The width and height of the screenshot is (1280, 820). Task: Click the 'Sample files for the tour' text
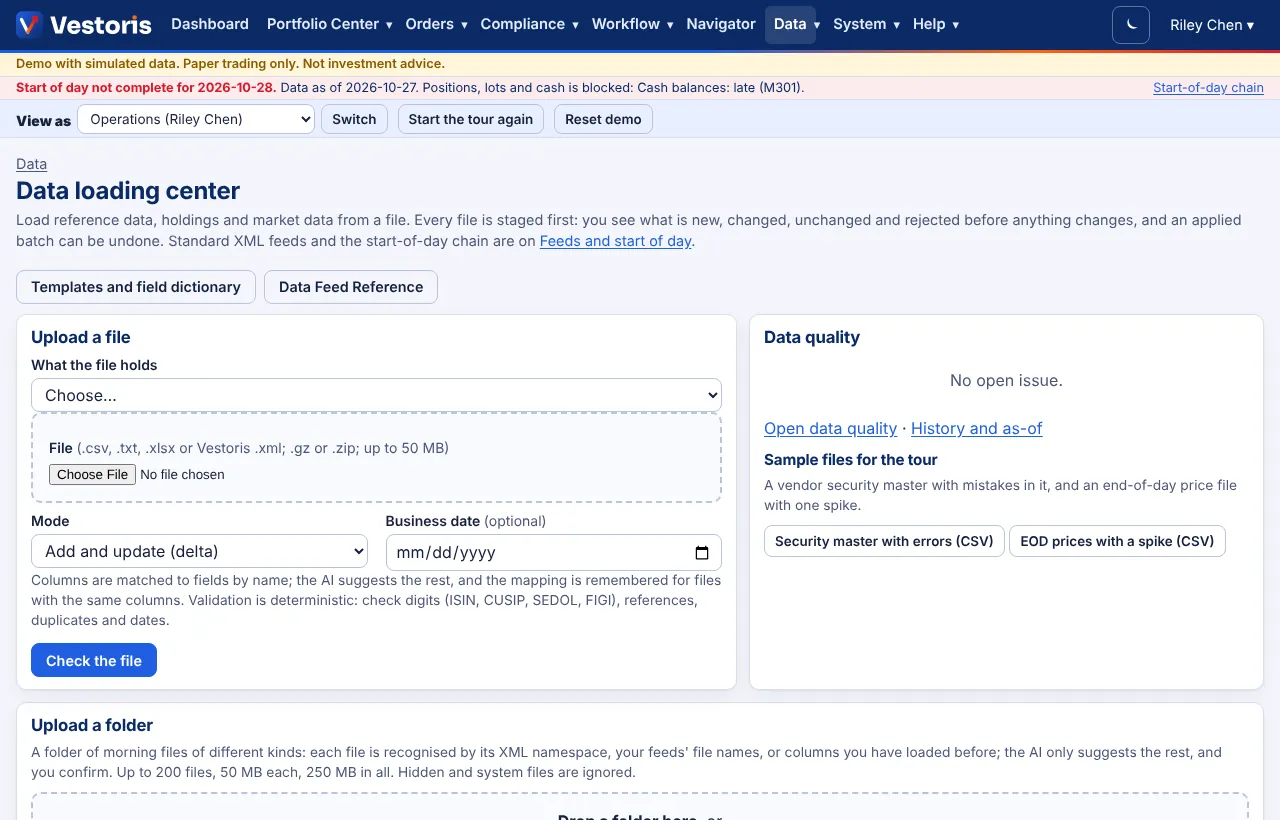851,460
